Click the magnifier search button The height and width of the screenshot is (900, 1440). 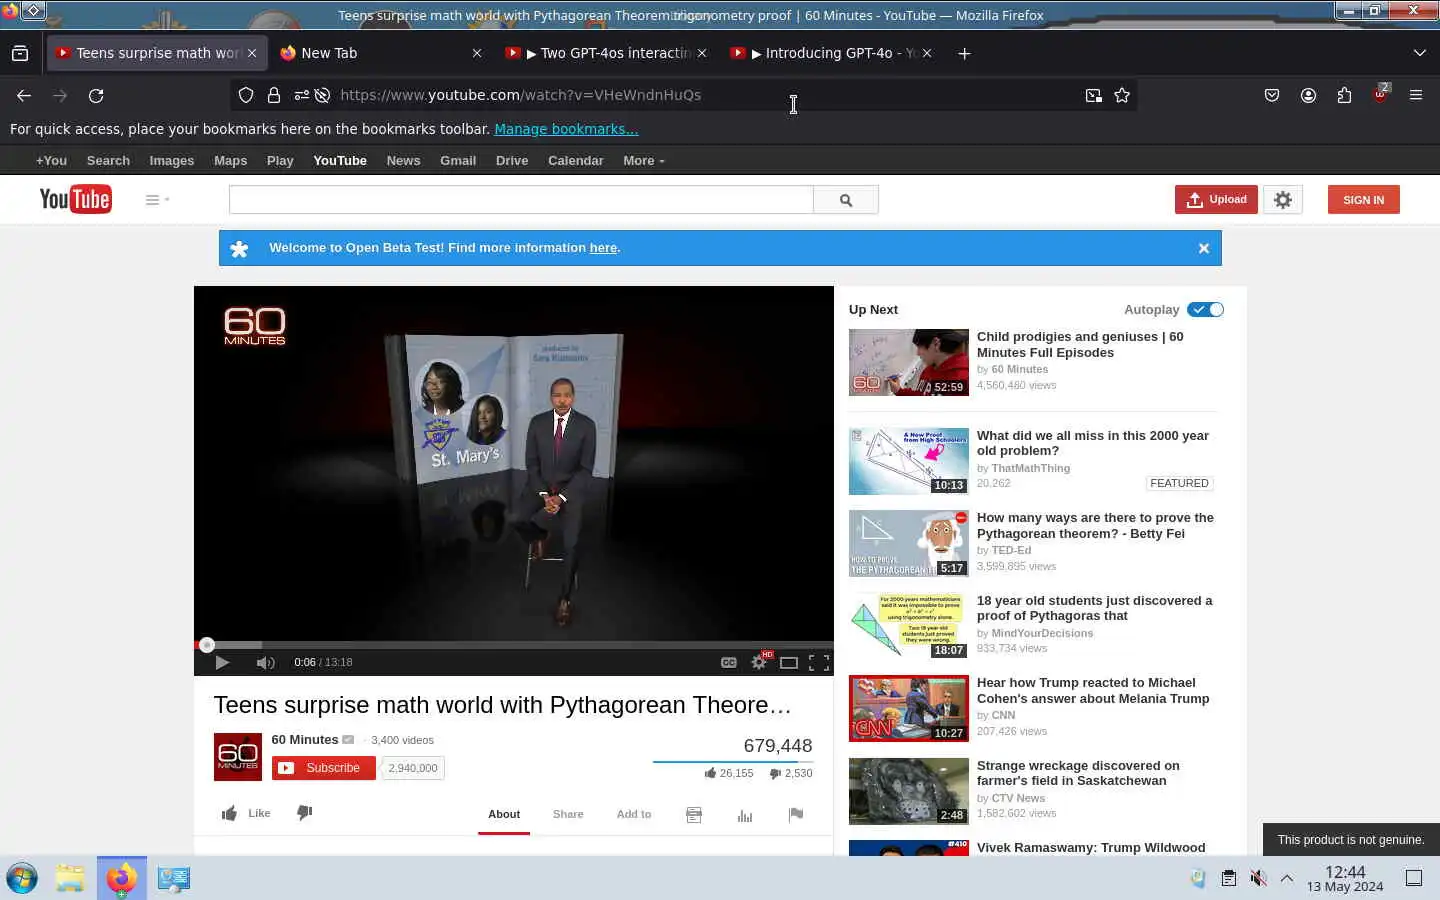click(x=846, y=200)
